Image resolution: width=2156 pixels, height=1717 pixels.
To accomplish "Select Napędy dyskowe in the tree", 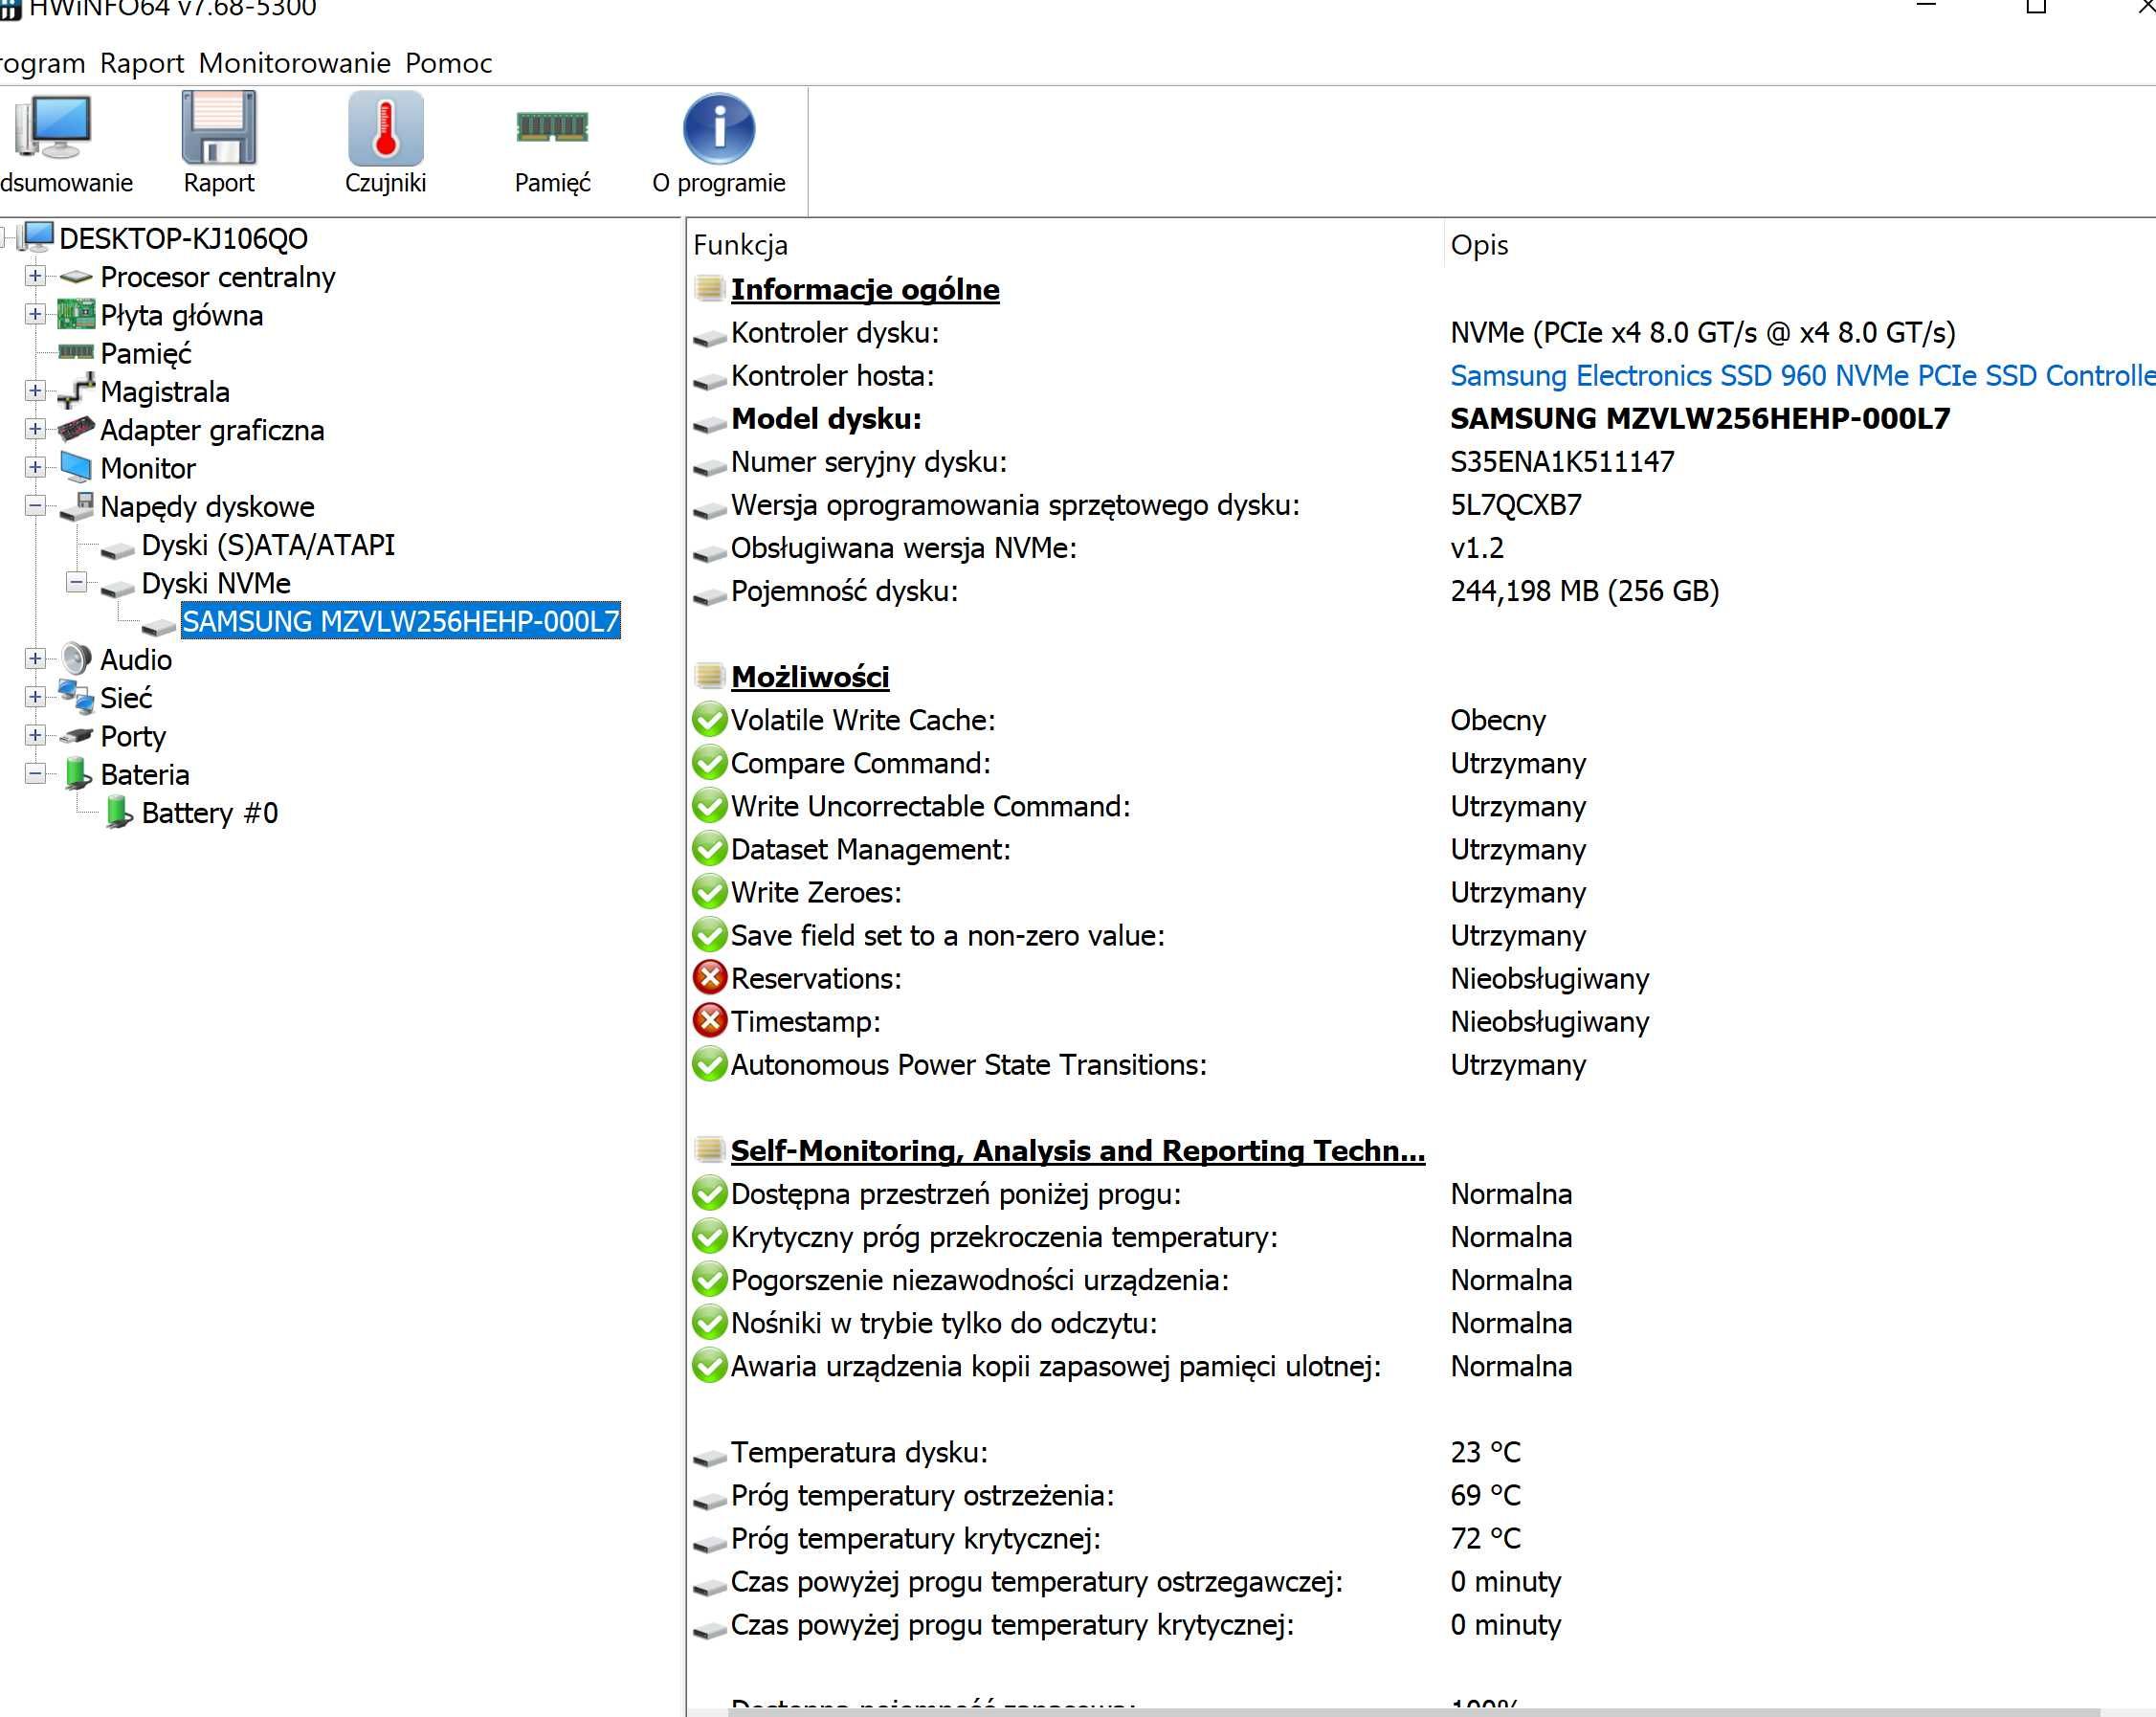I will [x=207, y=507].
